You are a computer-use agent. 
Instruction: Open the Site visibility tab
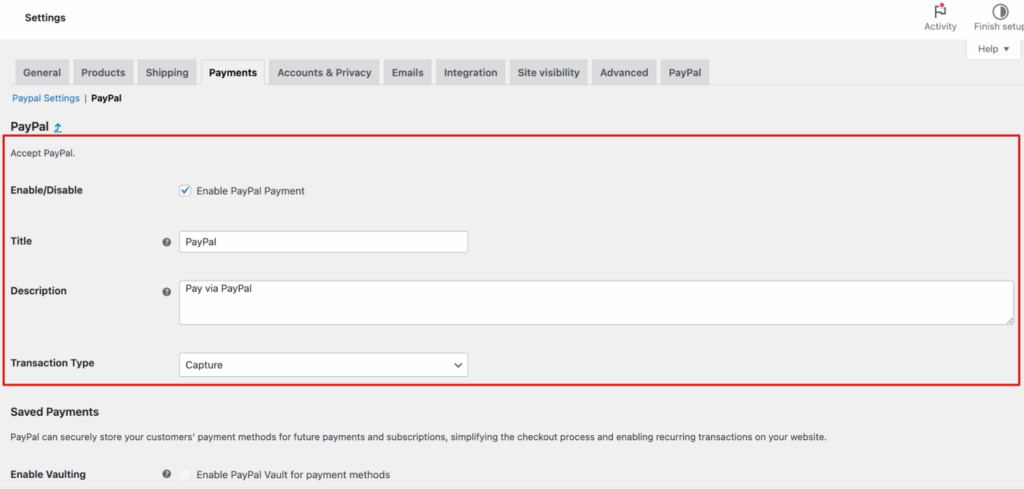[x=549, y=72]
